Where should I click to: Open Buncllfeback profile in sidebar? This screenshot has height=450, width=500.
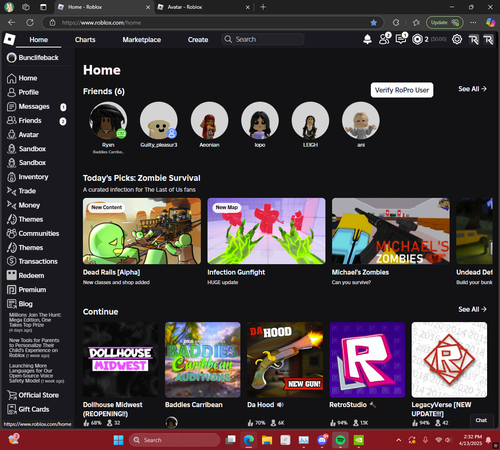(33, 58)
